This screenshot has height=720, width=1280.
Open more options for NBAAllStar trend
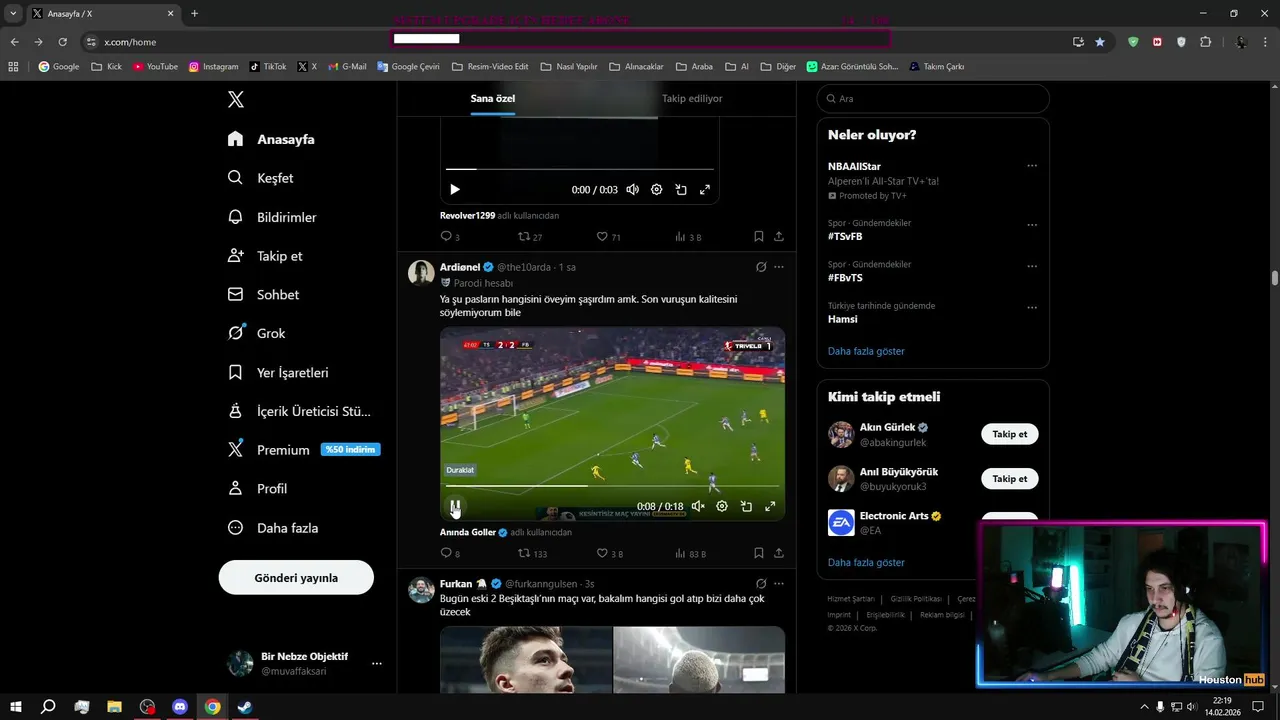click(x=1032, y=166)
